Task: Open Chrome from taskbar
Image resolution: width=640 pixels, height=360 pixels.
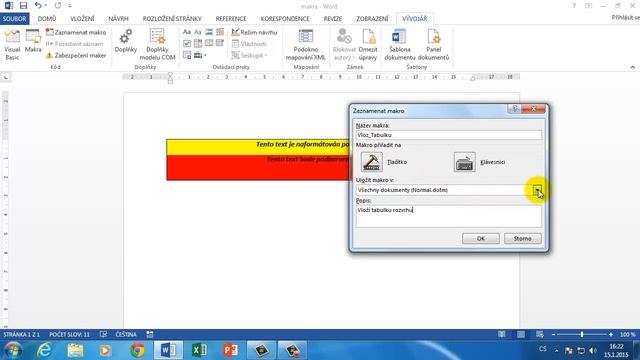Action: coord(137,350)
